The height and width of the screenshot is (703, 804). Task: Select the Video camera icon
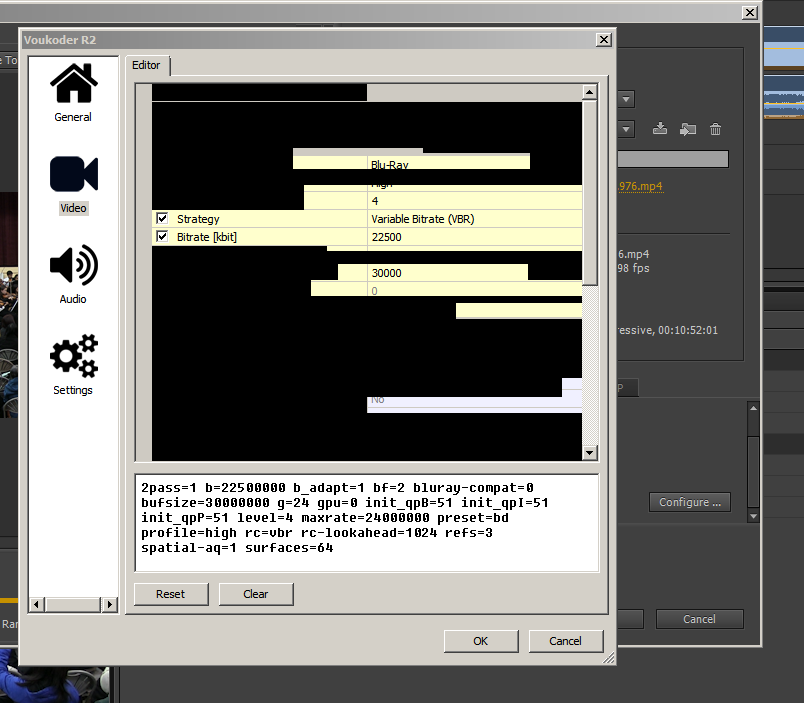pyautogui.click(x=73, y=175)
